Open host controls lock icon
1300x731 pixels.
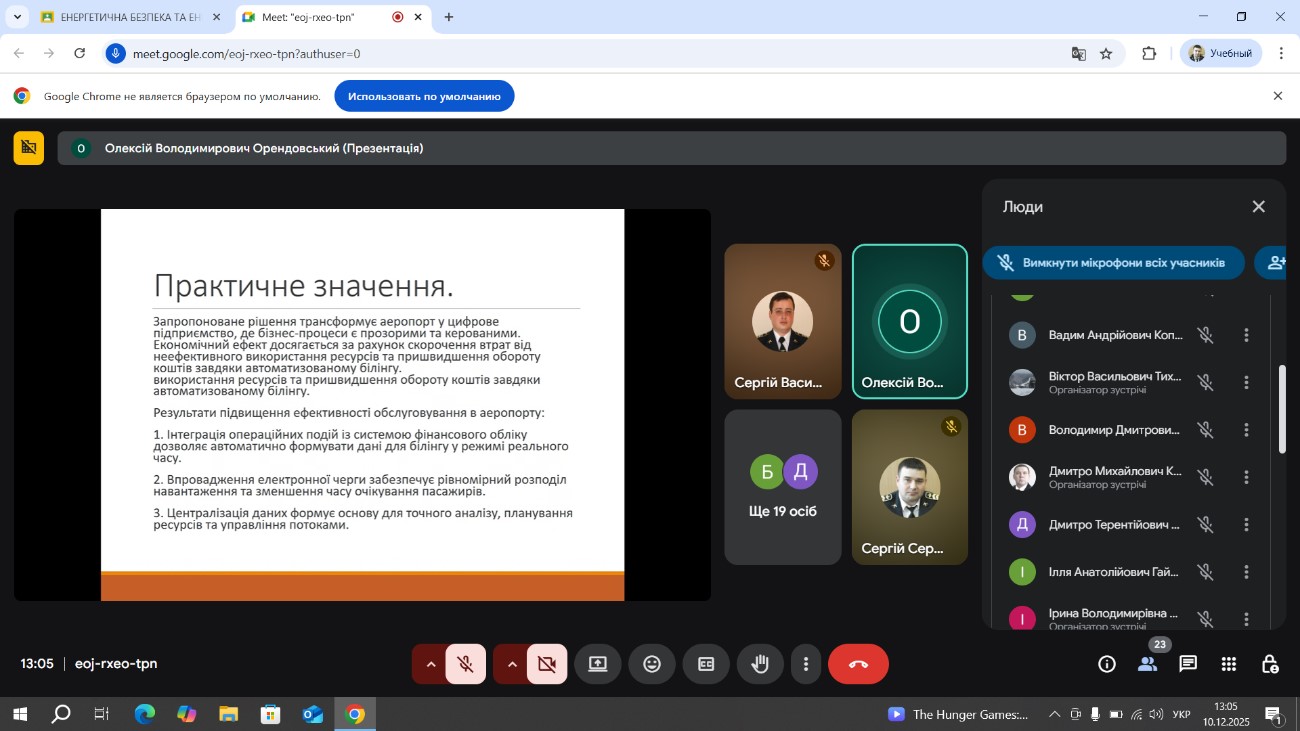pyautogui.click(x=1270, y=664)
